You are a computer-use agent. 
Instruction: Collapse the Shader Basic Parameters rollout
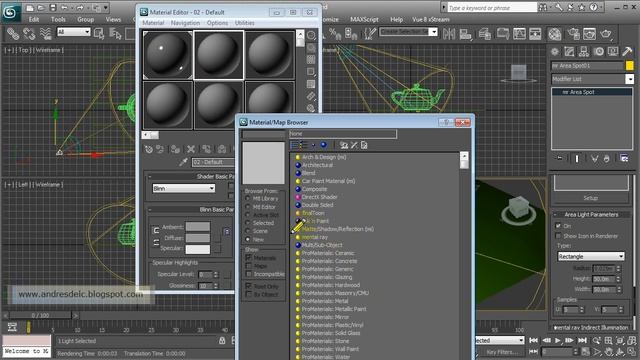click(x=192, y=176)
